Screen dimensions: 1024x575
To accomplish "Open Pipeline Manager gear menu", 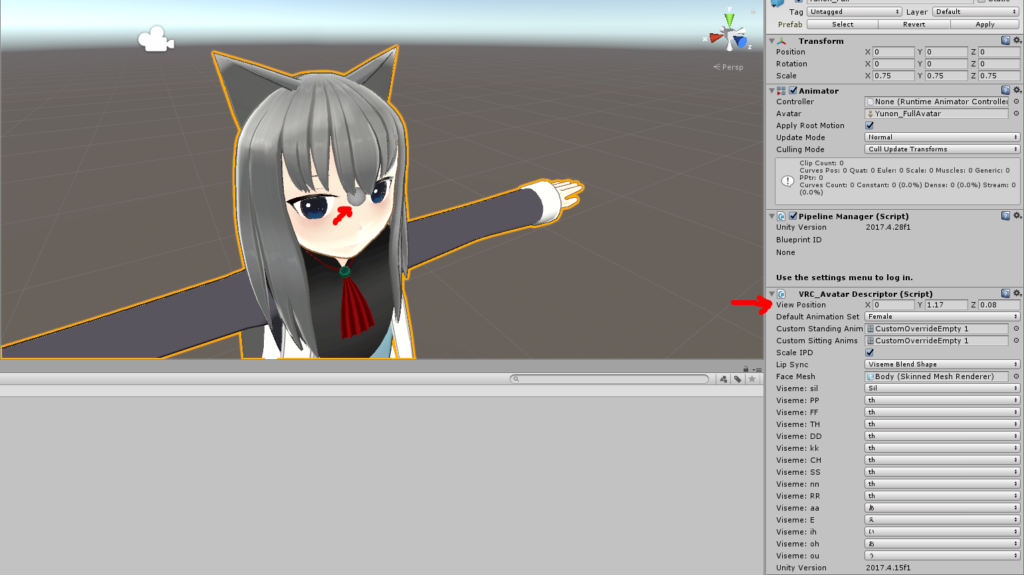I will [1017, 216].
